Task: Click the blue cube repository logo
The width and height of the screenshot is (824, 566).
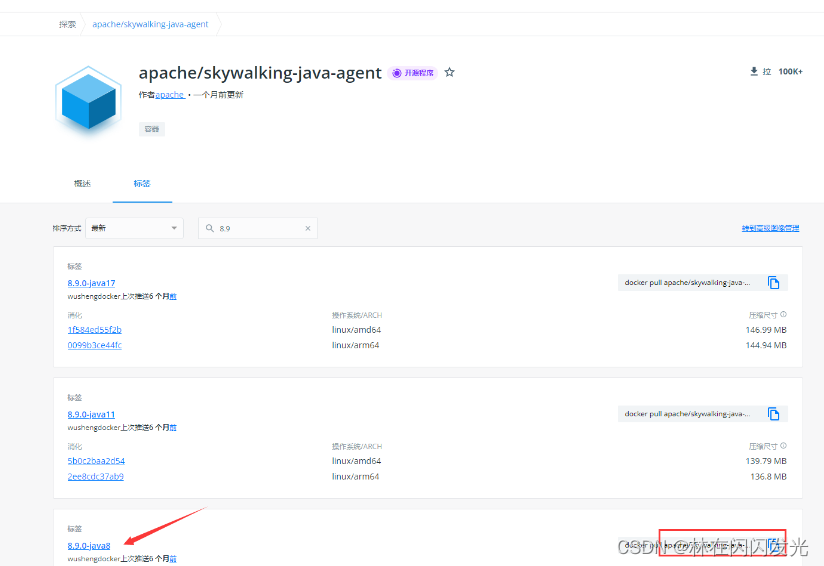Action: click(x=88, y=99)
